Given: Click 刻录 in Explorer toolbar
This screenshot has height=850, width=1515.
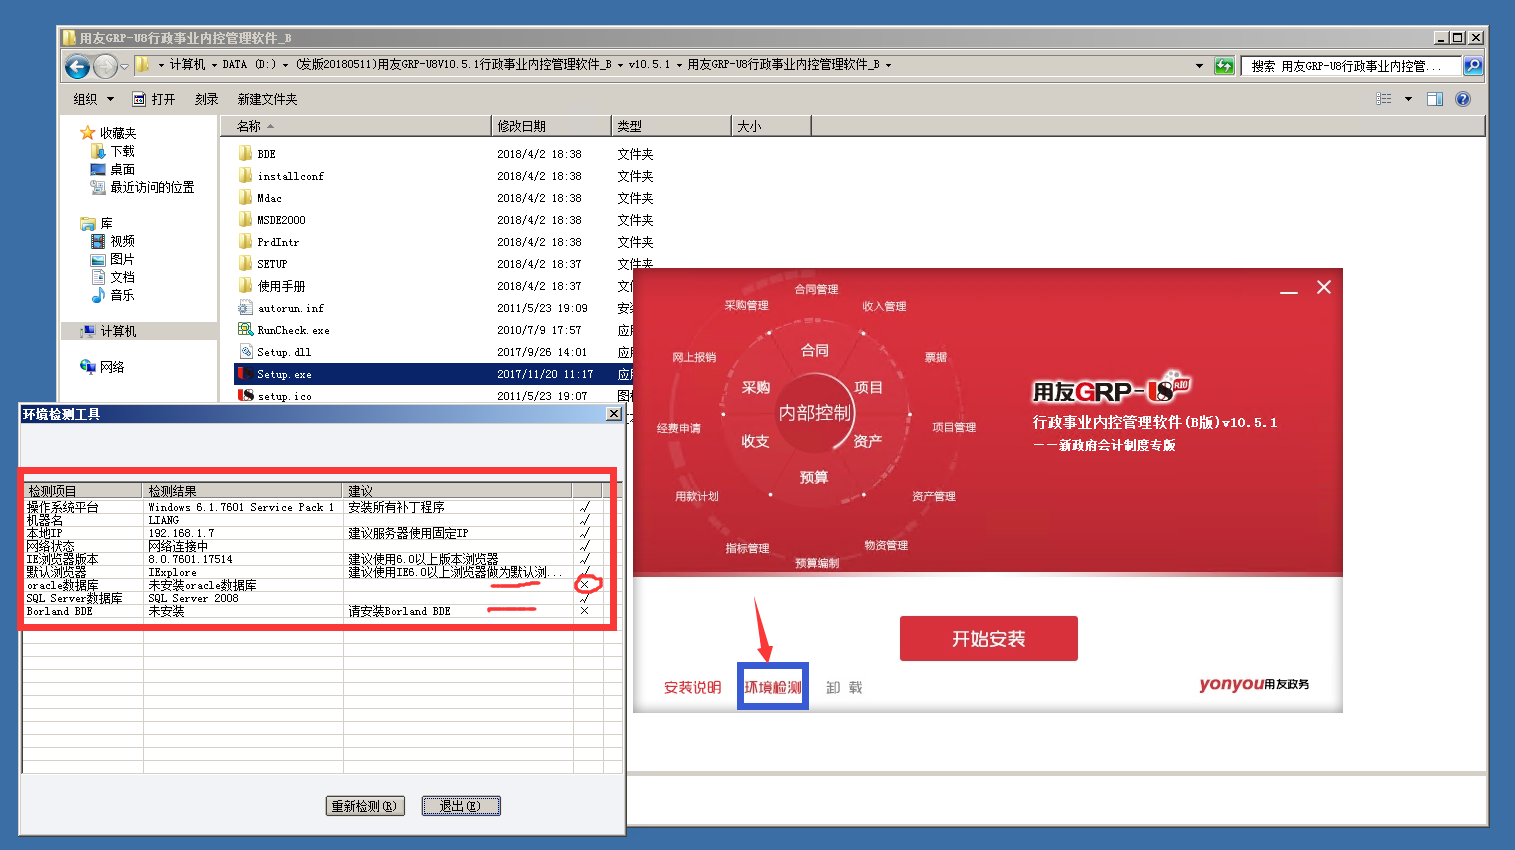Looking at the screenshot, I should coord(207,99).
